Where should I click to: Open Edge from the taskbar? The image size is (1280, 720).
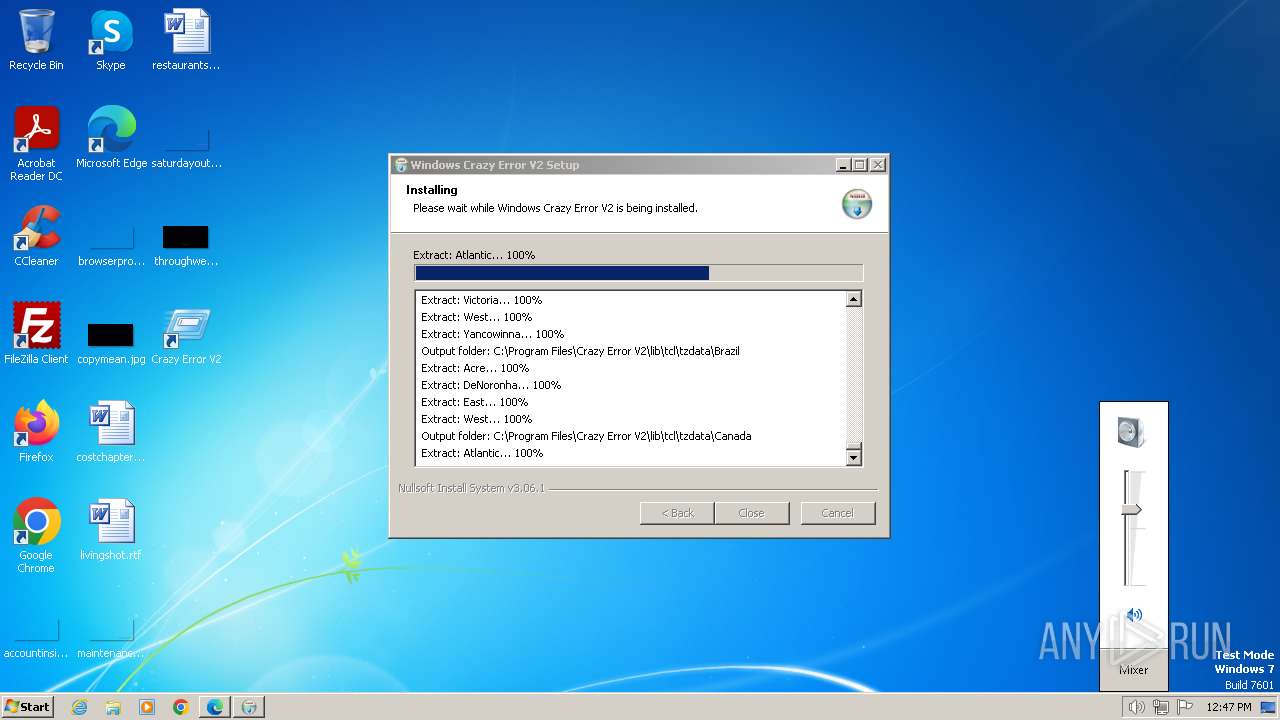click(x=215, y=707)
